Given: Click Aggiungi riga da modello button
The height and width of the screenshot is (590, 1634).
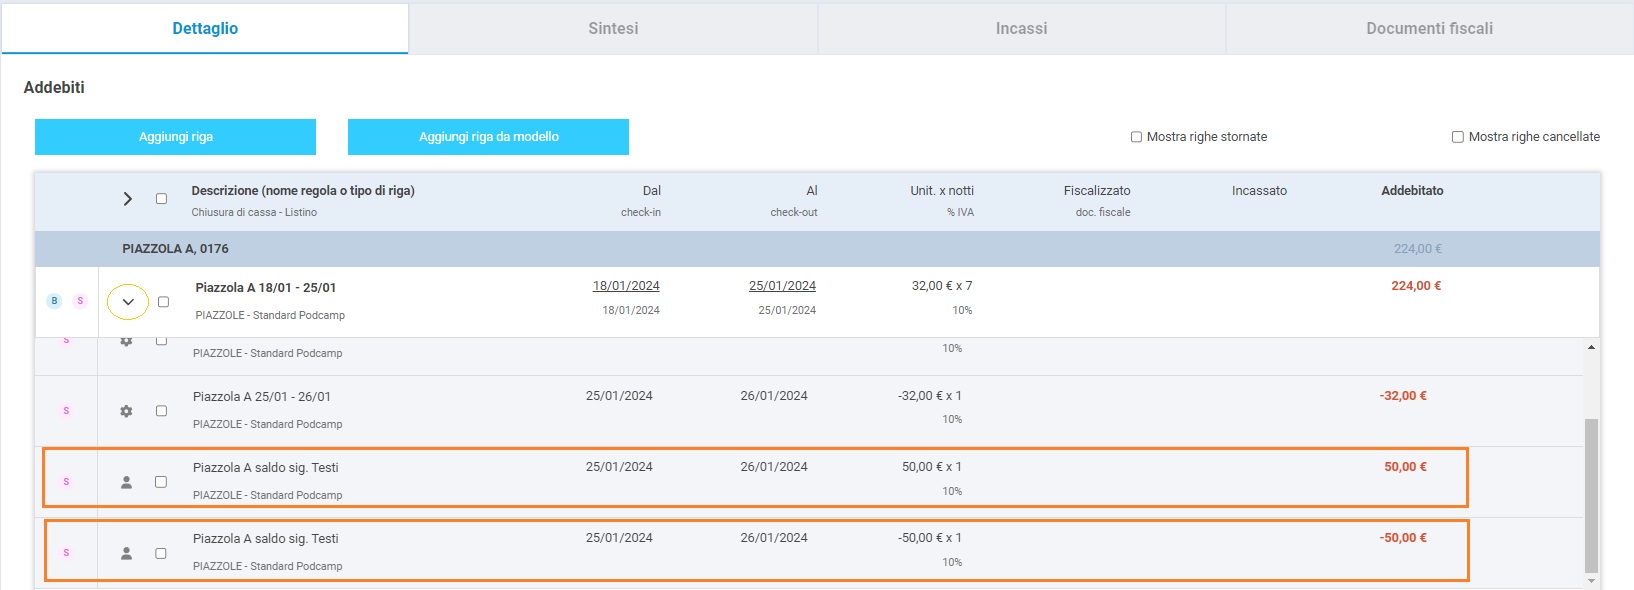Looking at the screenshot, I should coord(488,137).
